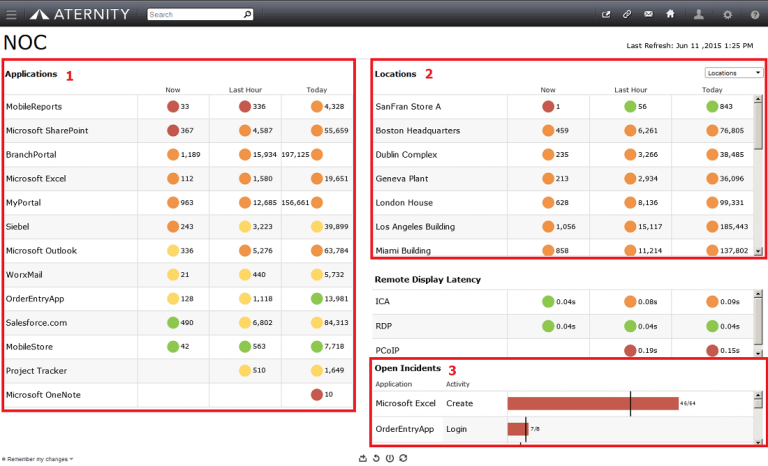Click MobileReports Now red status dot

coord(173,106)
